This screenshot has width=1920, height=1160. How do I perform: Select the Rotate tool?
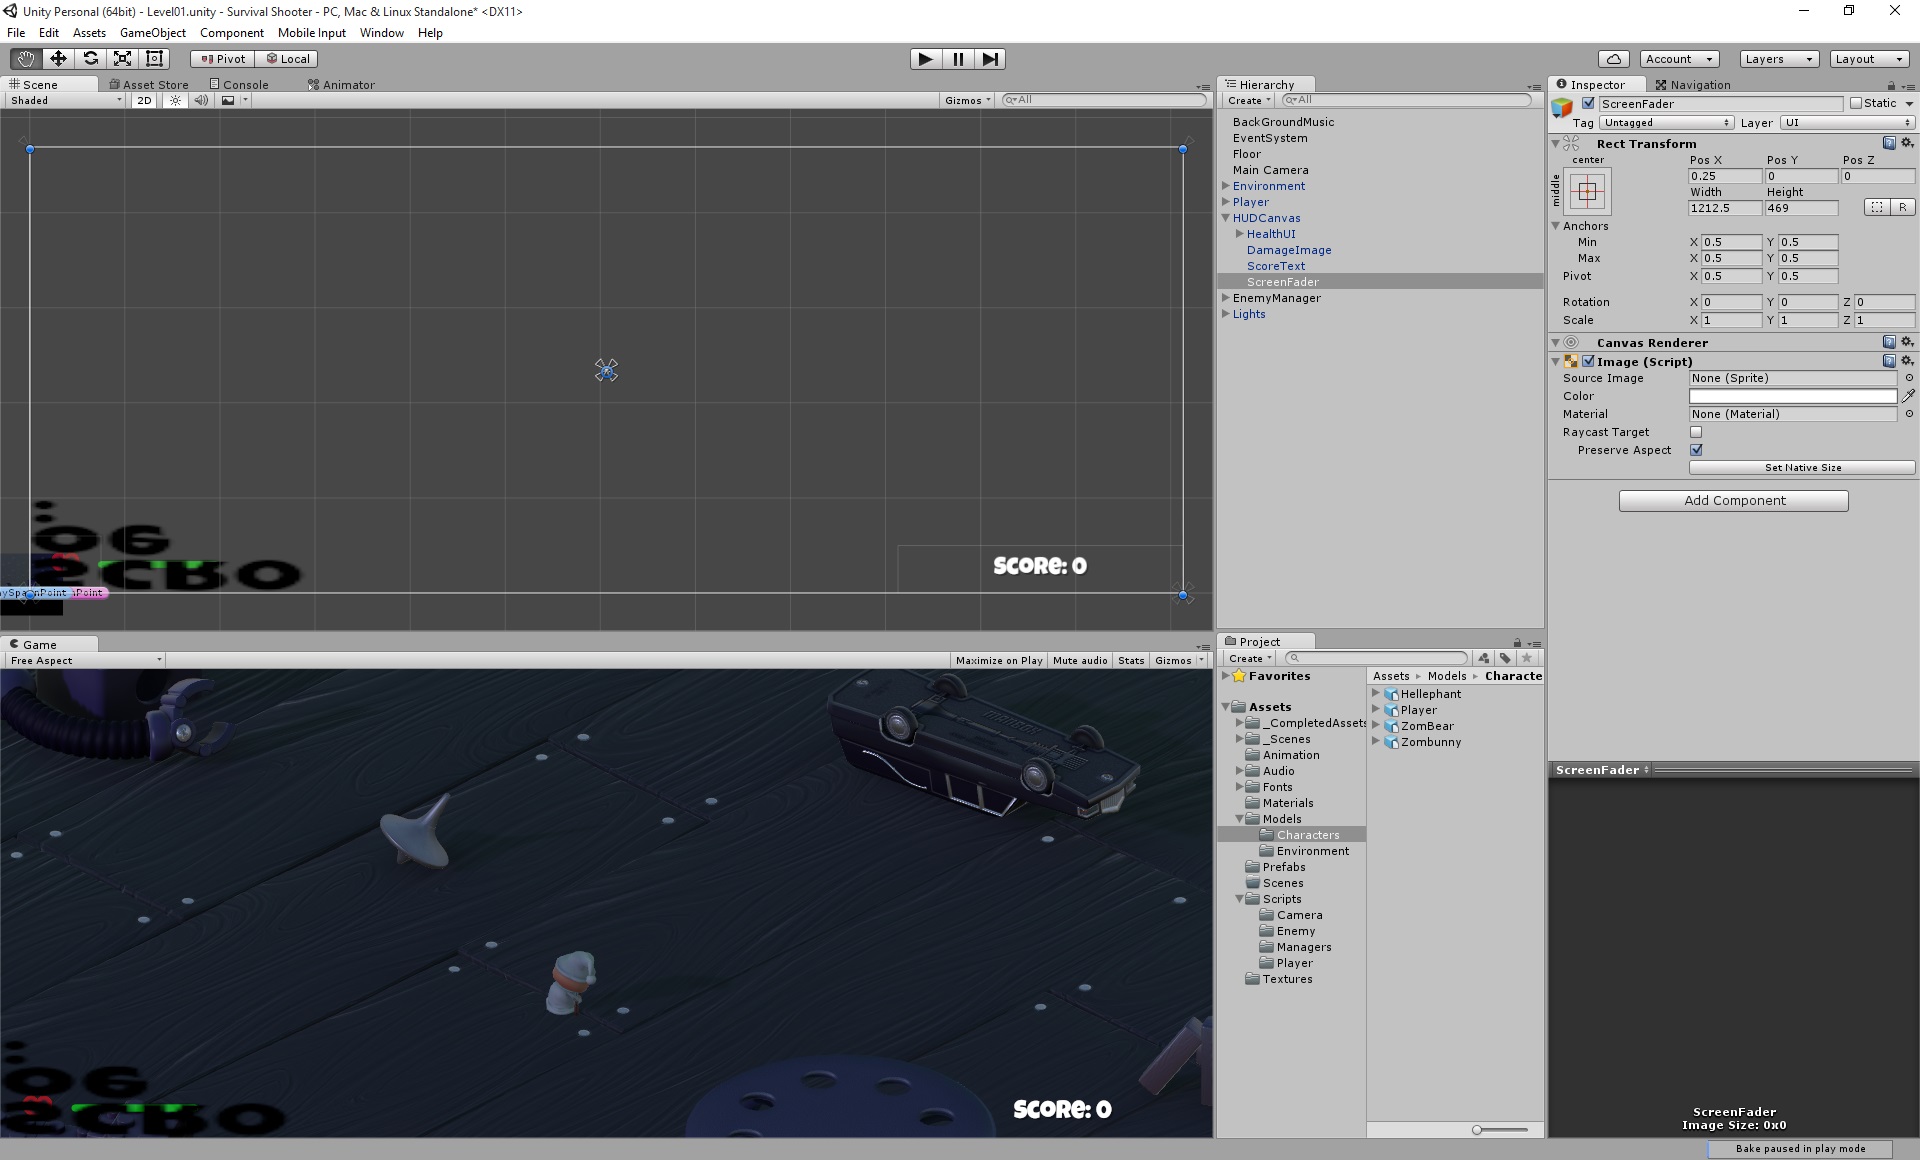click(90, 59)
